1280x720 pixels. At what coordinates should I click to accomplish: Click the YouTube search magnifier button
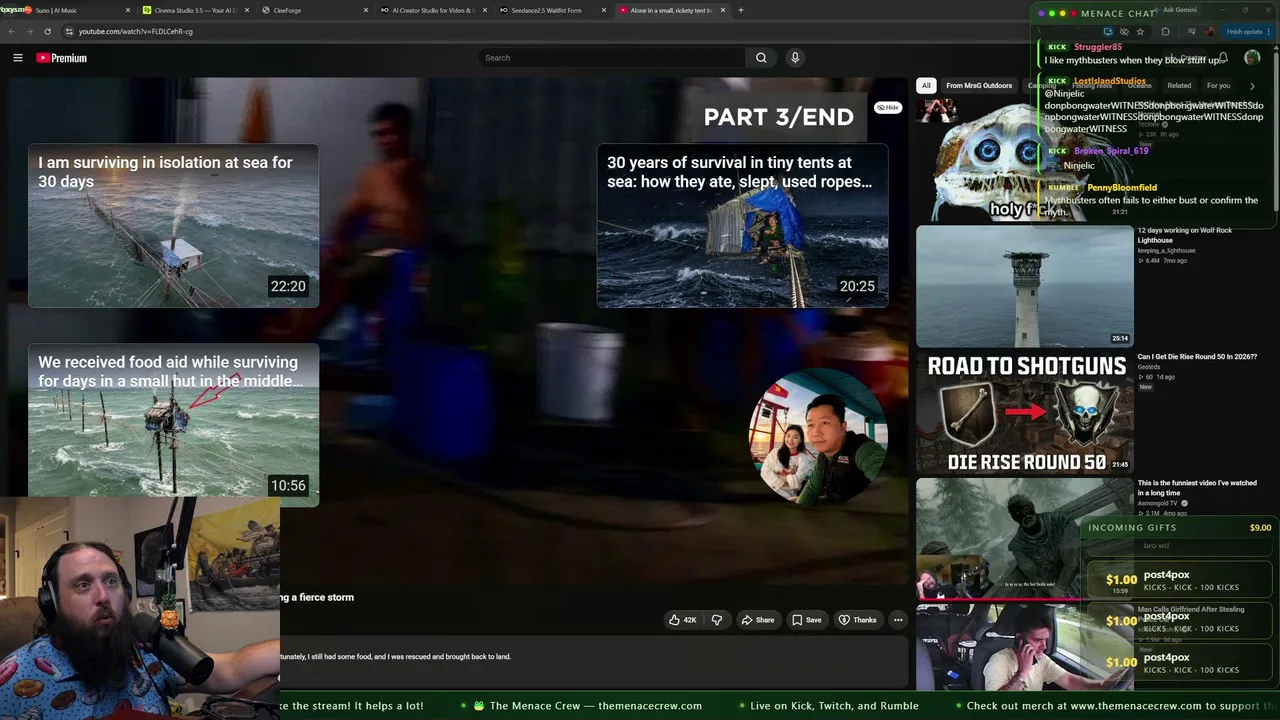click(761, 58)
